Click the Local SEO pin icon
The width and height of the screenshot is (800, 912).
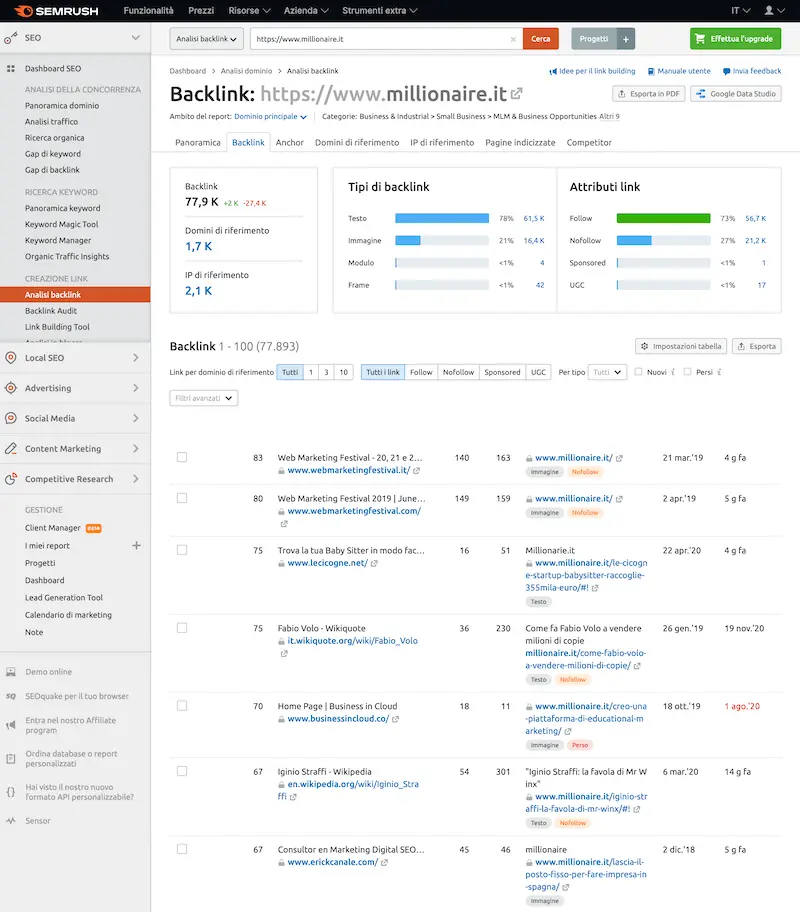[x=10, y=358]
